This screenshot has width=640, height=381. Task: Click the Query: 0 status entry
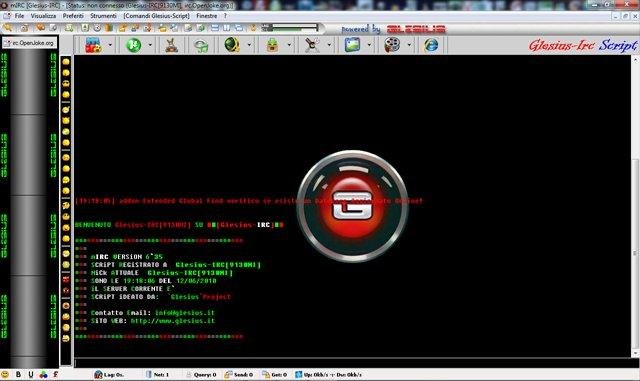(x=200, y=374)
